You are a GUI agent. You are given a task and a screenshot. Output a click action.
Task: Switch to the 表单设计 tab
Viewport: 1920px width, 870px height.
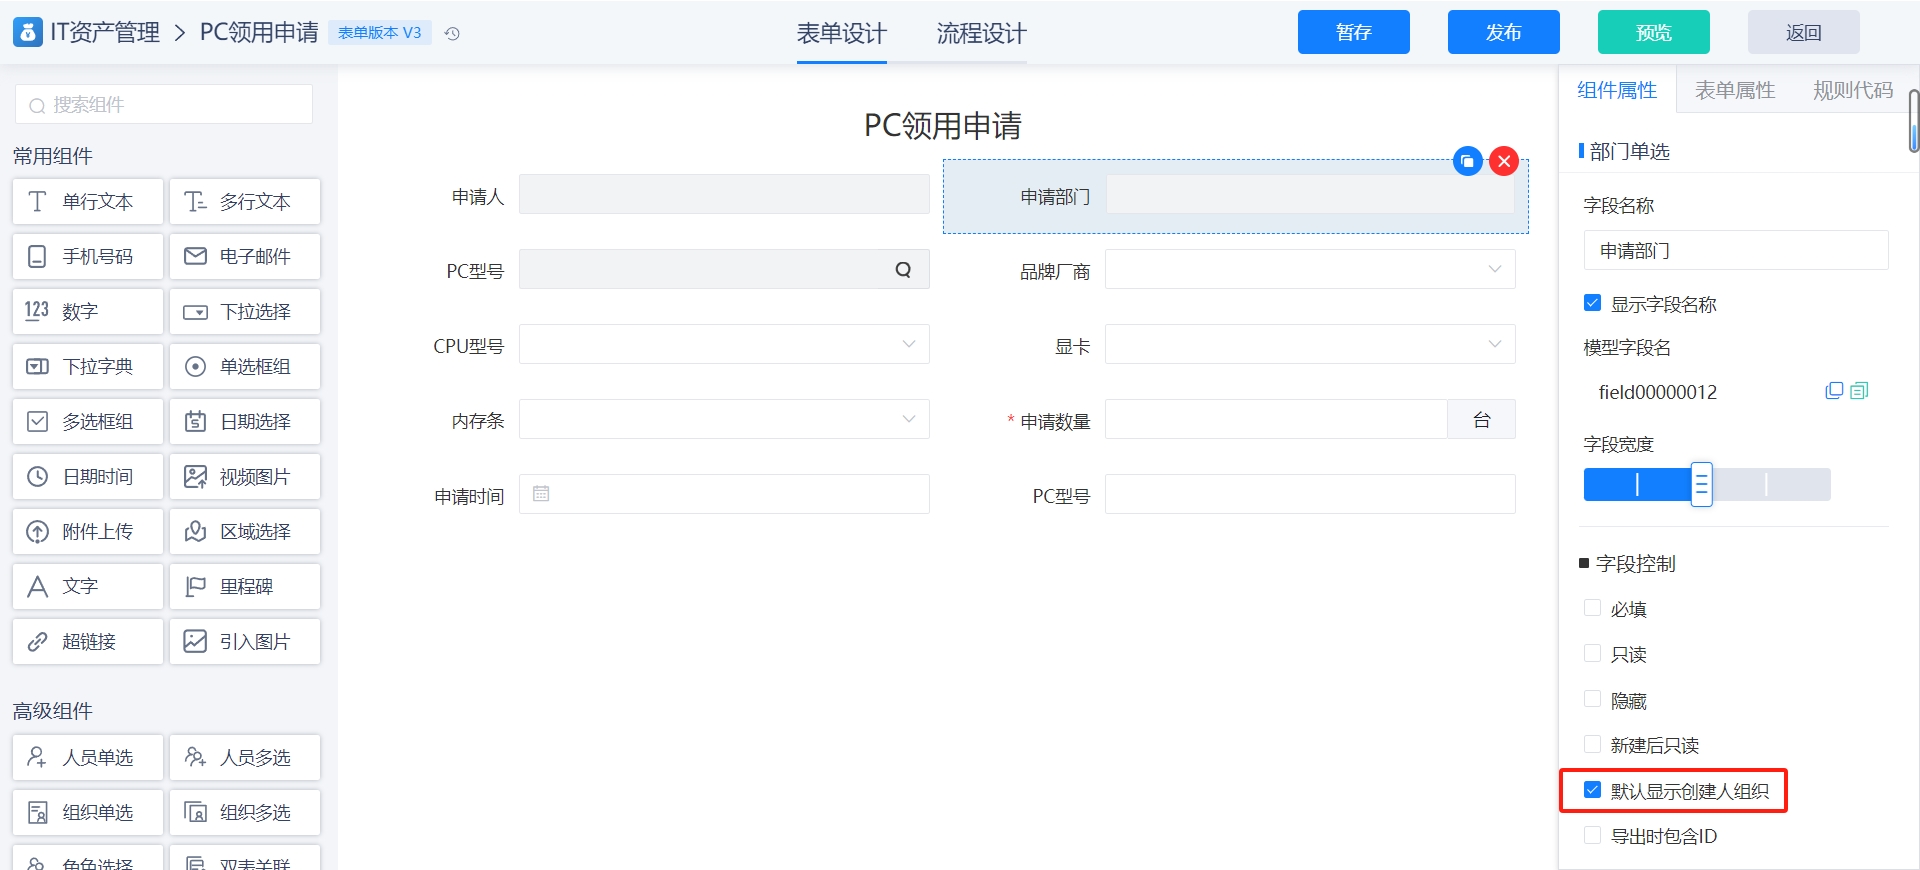(x=841, y=33)
